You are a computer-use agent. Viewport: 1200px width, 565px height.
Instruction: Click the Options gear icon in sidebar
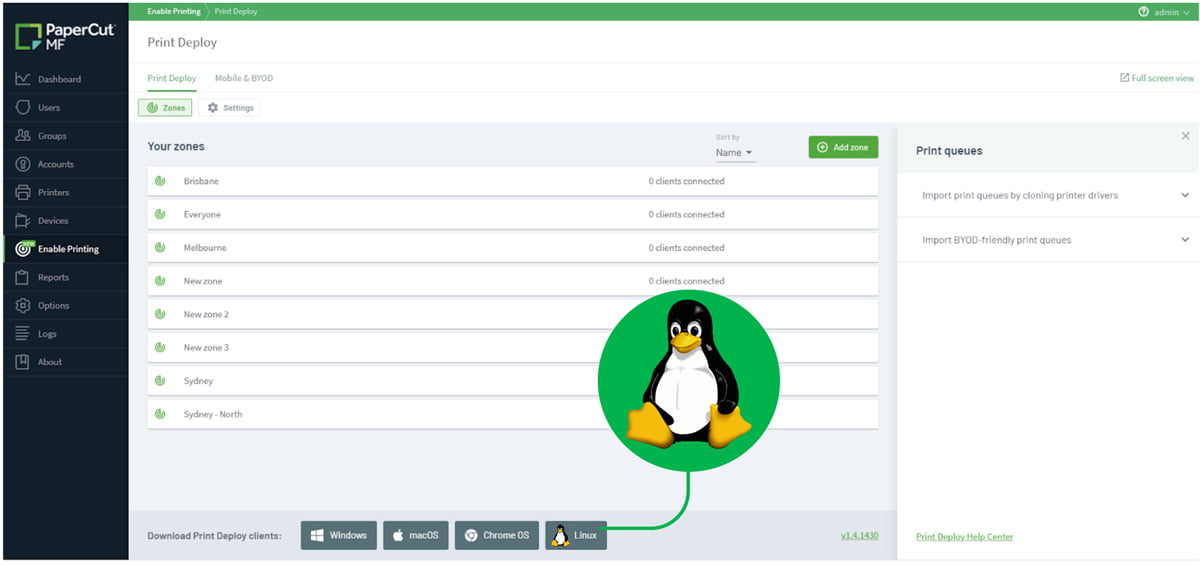[x=23, y=306]
